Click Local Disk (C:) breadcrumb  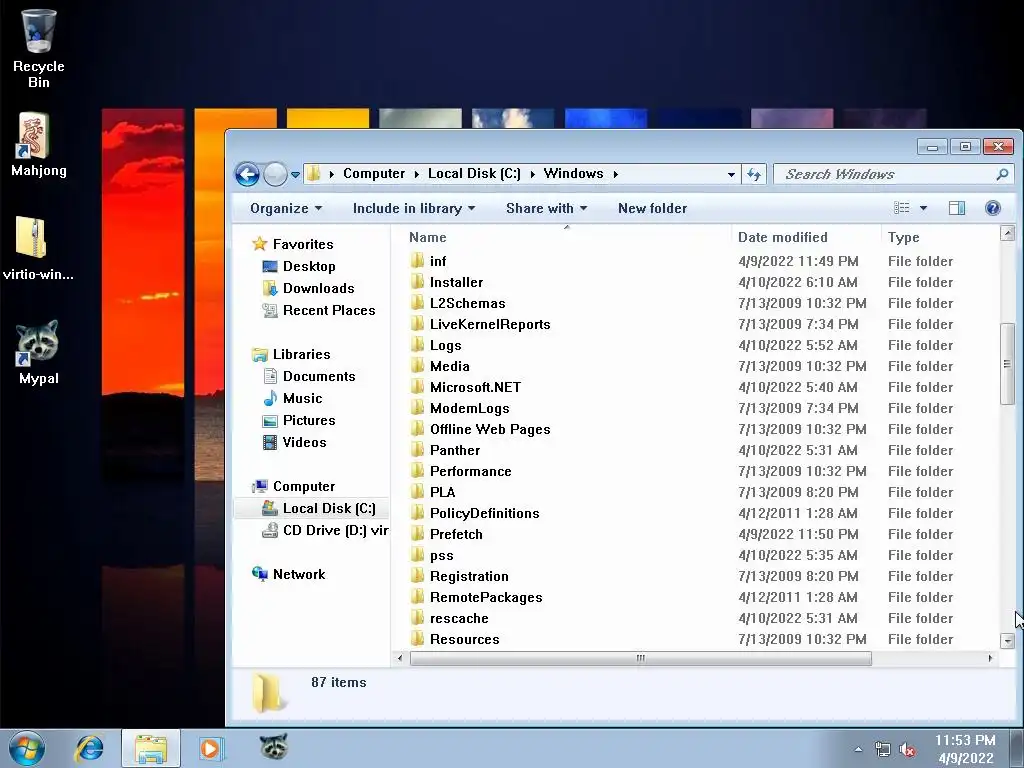point(474,174)
